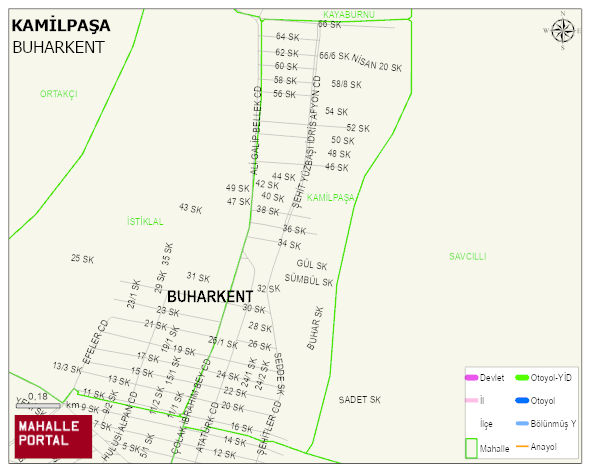Click the Otoyol blue legend swatch
Screen dimensions: 591x472
tap(522, 400)
